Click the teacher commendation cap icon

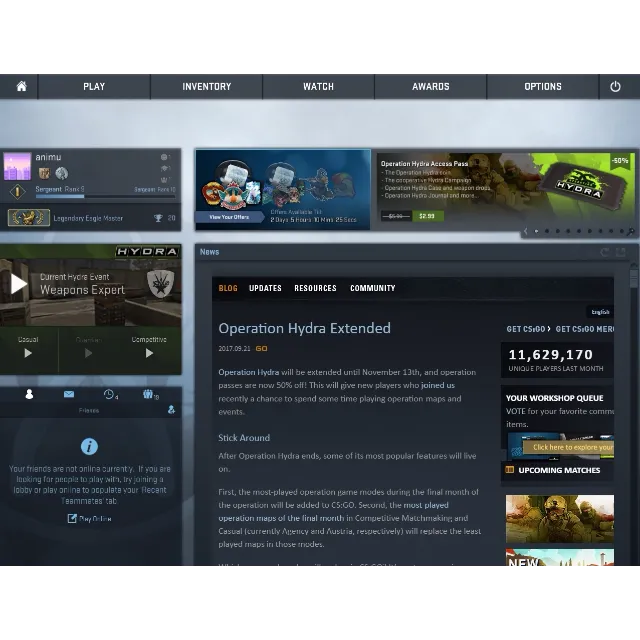point(164,168)
